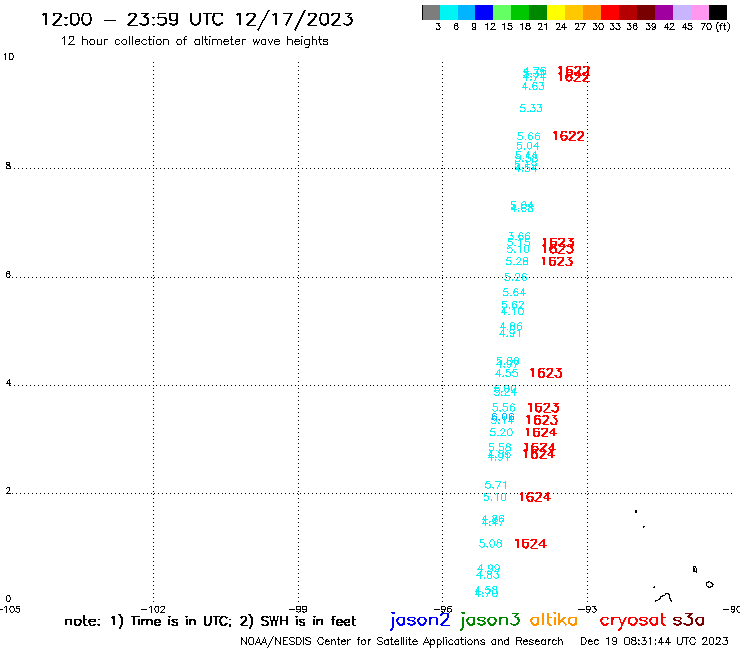740x650 pixels.
Task: Click the 1623 time label beside 5.56
Action: 543,408
